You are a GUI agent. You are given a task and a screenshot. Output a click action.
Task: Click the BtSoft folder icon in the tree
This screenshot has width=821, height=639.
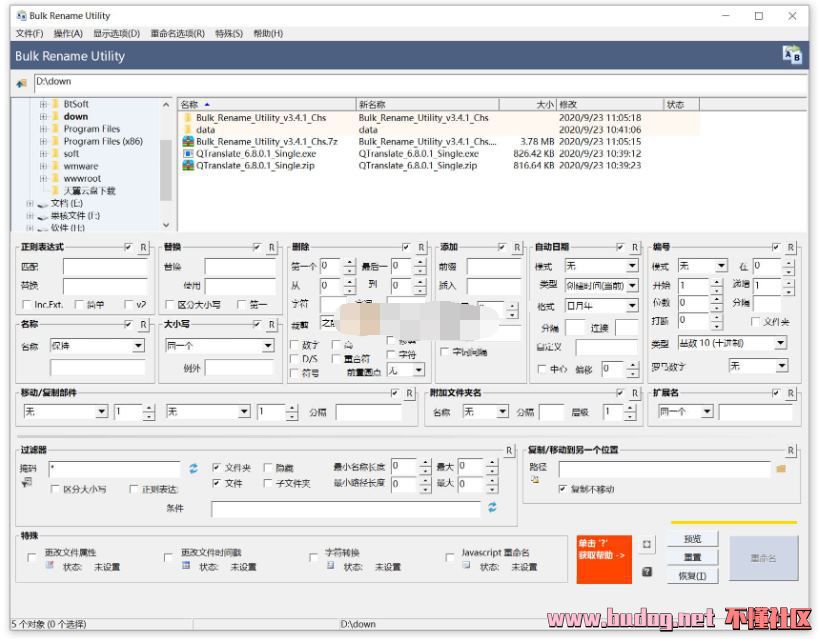point(56,104)
